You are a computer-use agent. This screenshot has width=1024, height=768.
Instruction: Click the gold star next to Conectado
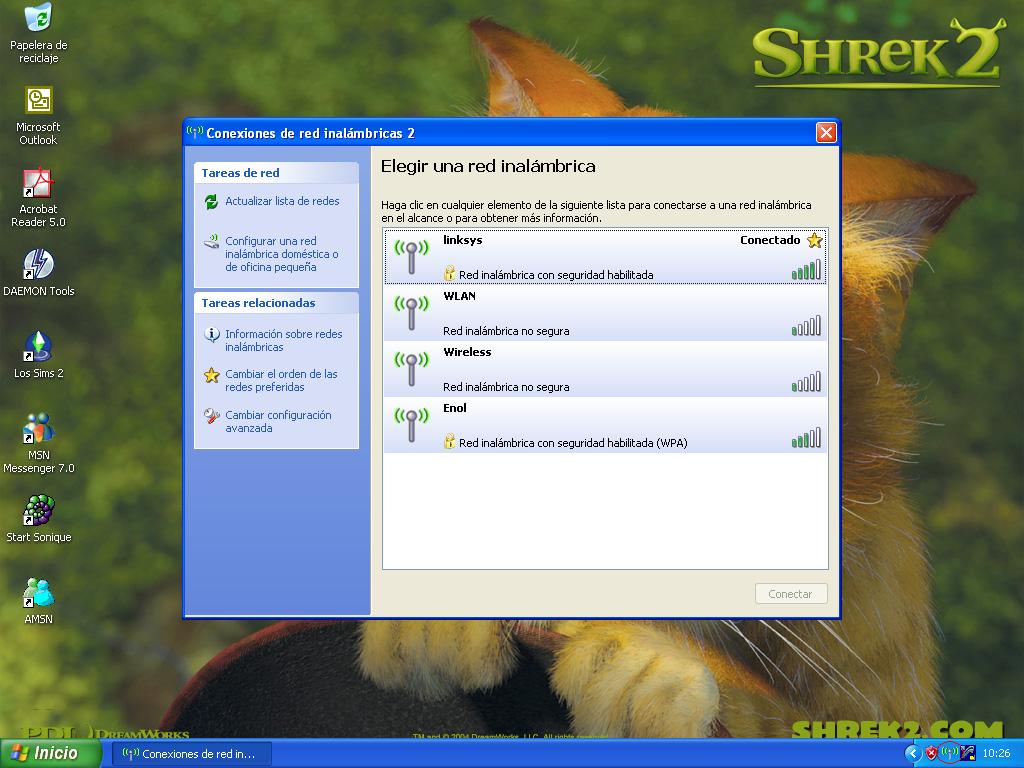(814, 240)
